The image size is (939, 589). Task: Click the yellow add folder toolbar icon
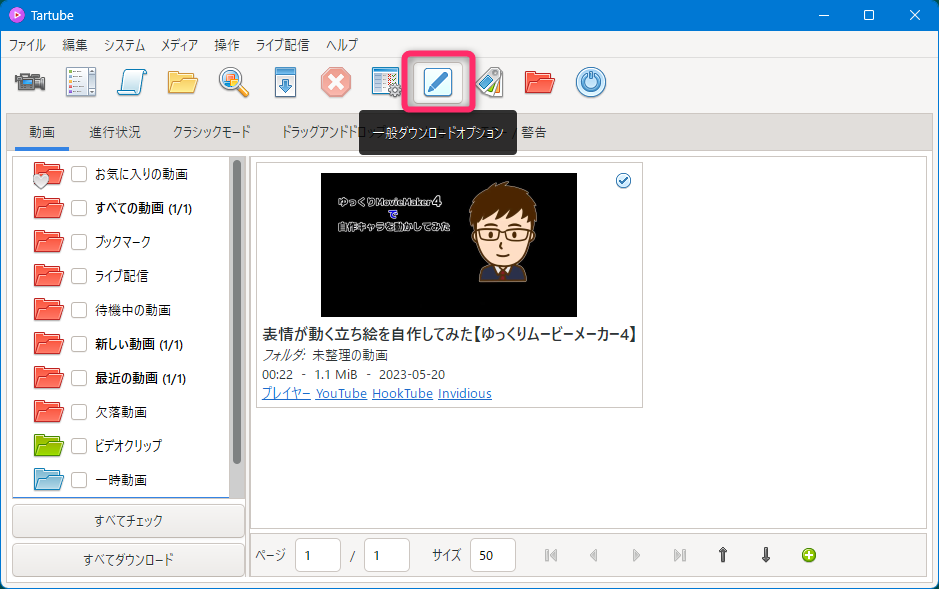click(x=183, y=82)
